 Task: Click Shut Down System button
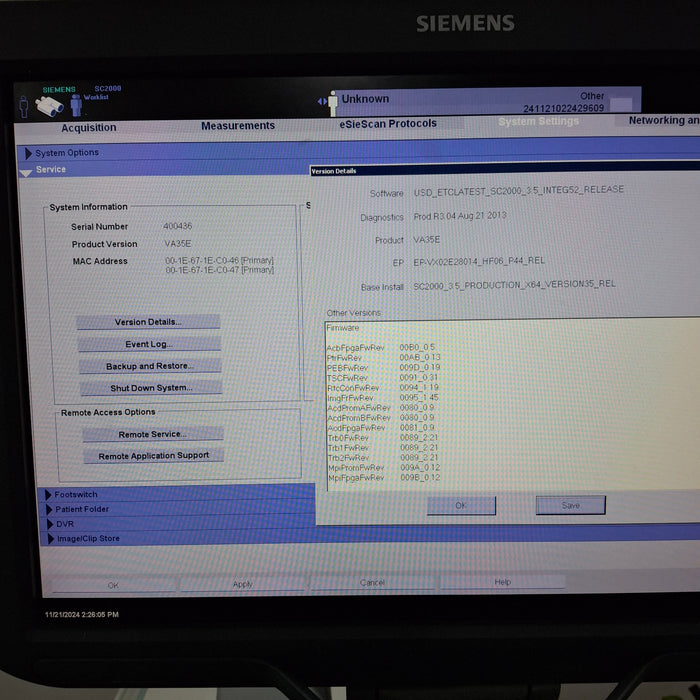click(151, 388)
